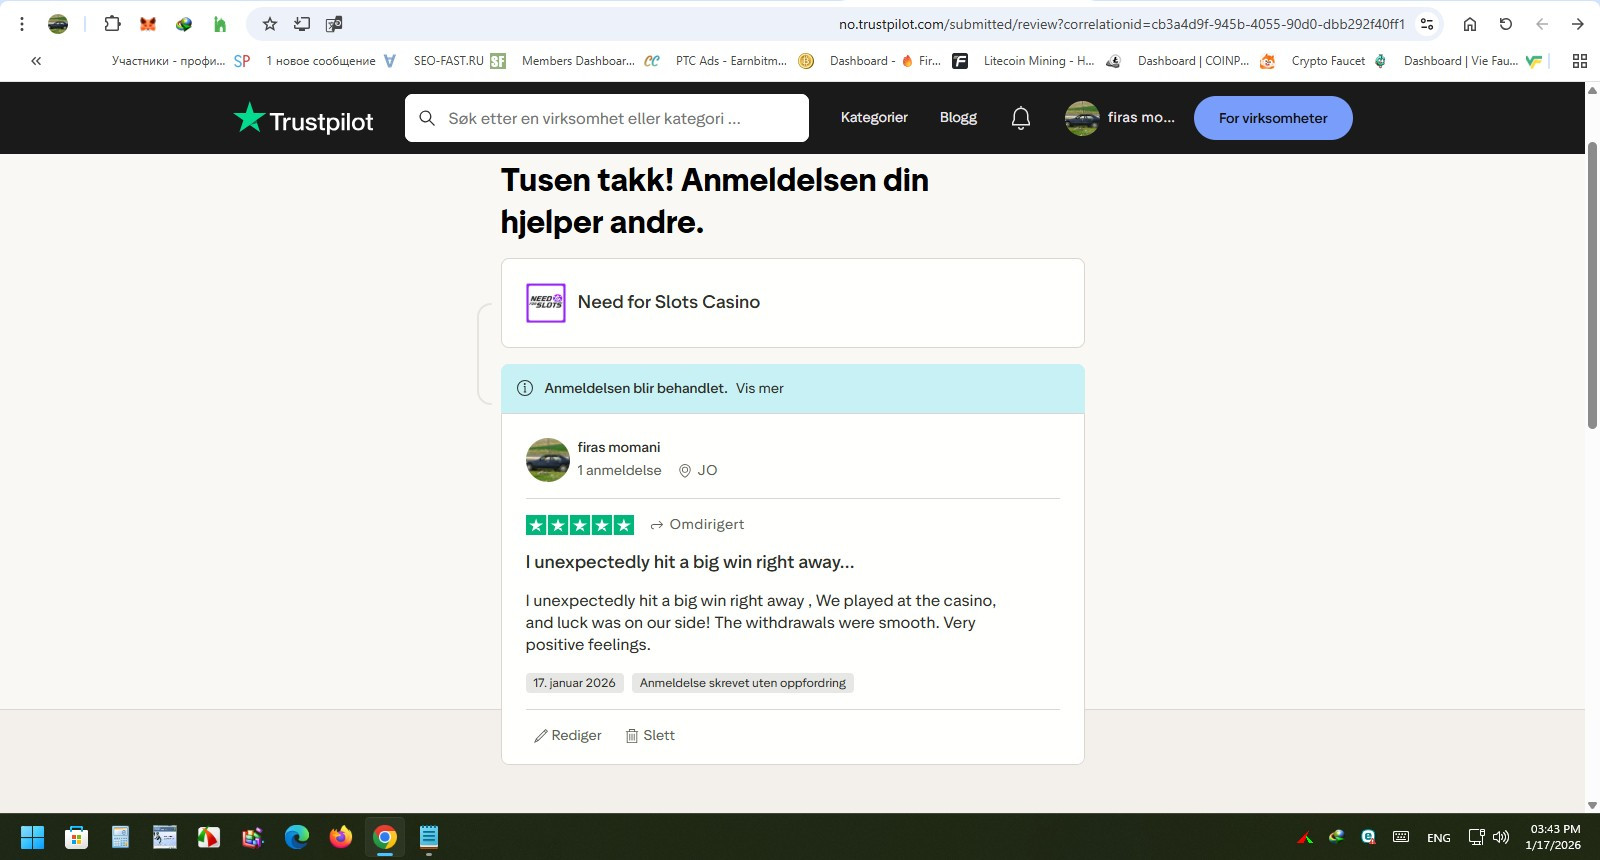Open the Dashboard | COINP bookmark

[x=1206, y=61]
